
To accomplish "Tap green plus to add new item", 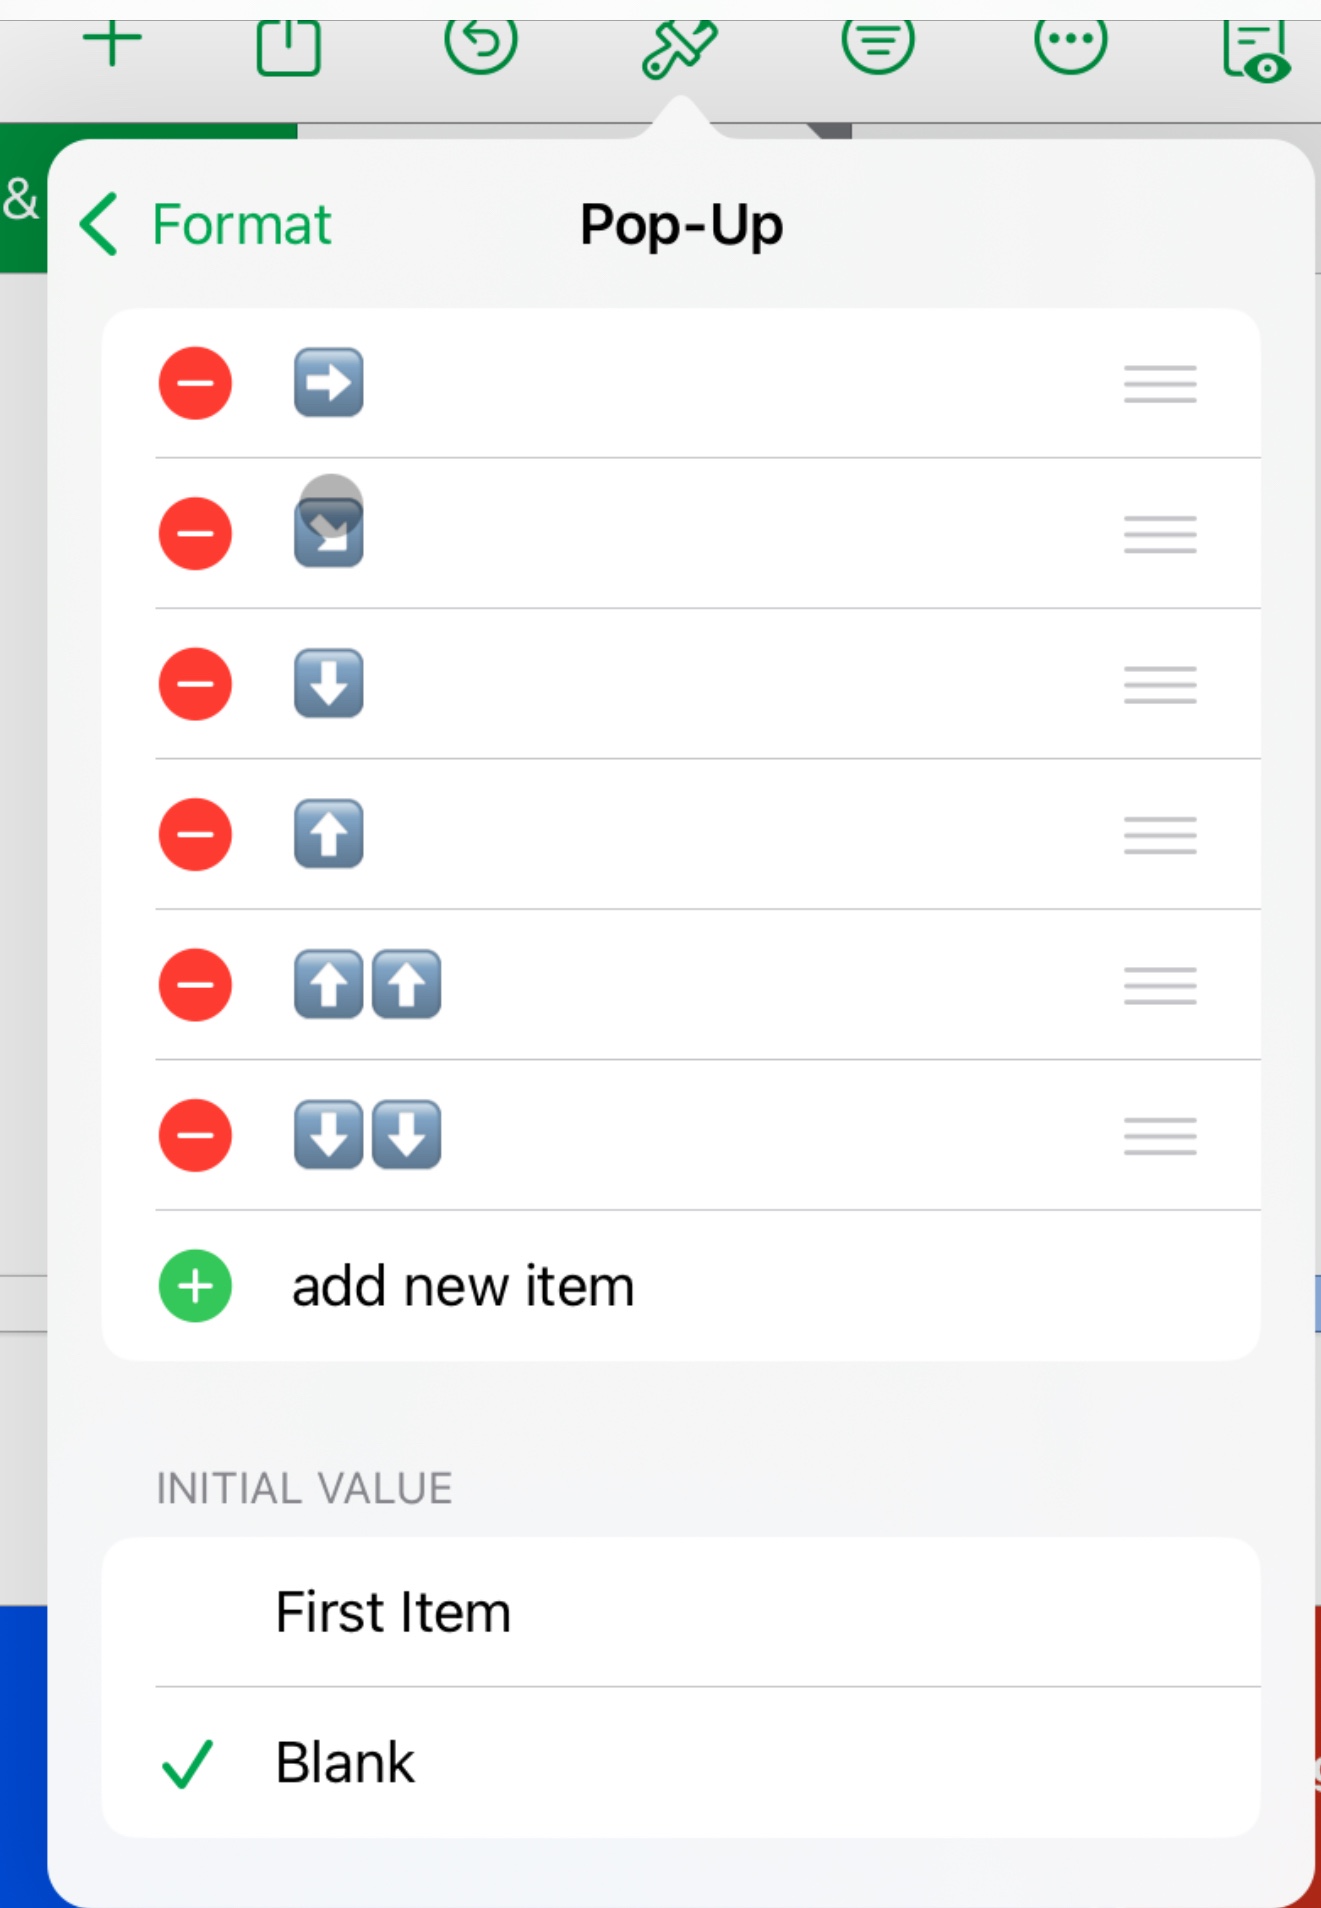I will tap(195, 1286).
